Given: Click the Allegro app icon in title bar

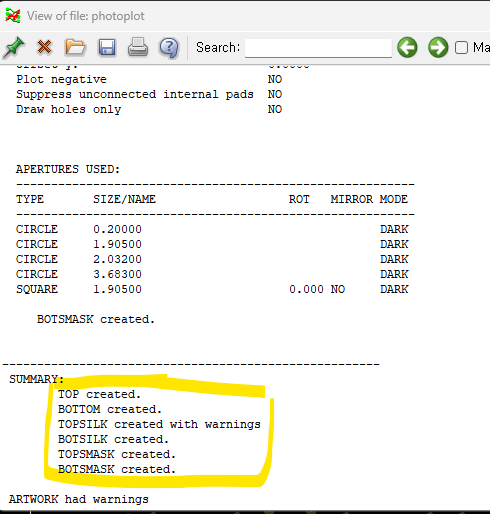Looking at the screenshot, I should pyautogui.click(x=13, y=16).
